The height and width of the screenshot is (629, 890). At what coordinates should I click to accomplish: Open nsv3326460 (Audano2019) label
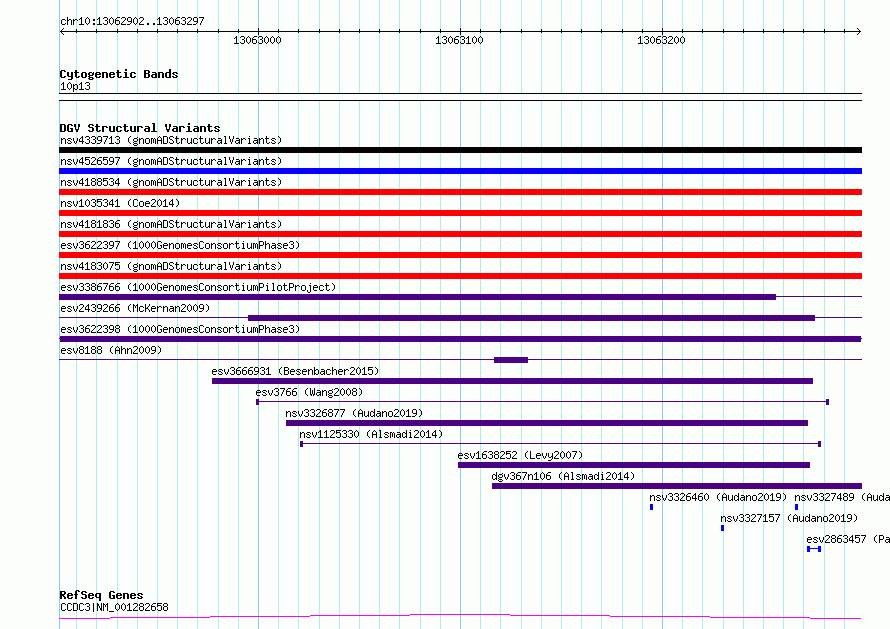(718, 497)
